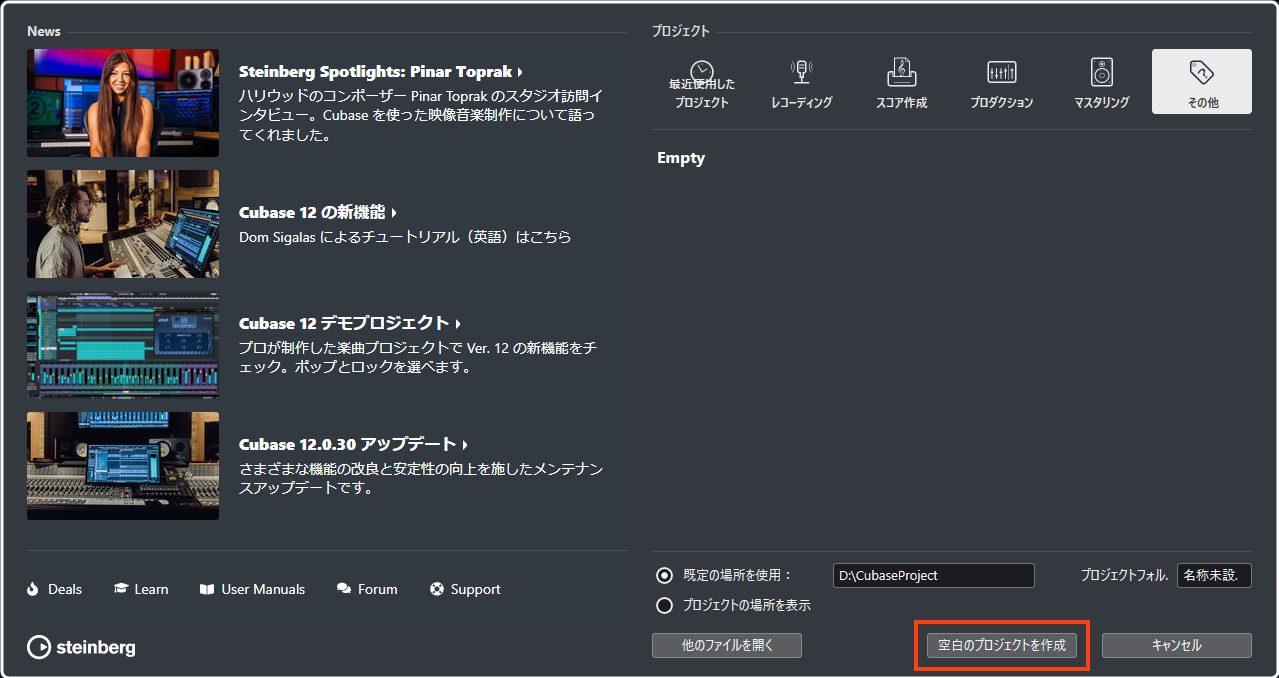The width and height of the screenshot is (1279, 678).
Task: Click the D:\CubaseProject path field
Action: point(932,575)
